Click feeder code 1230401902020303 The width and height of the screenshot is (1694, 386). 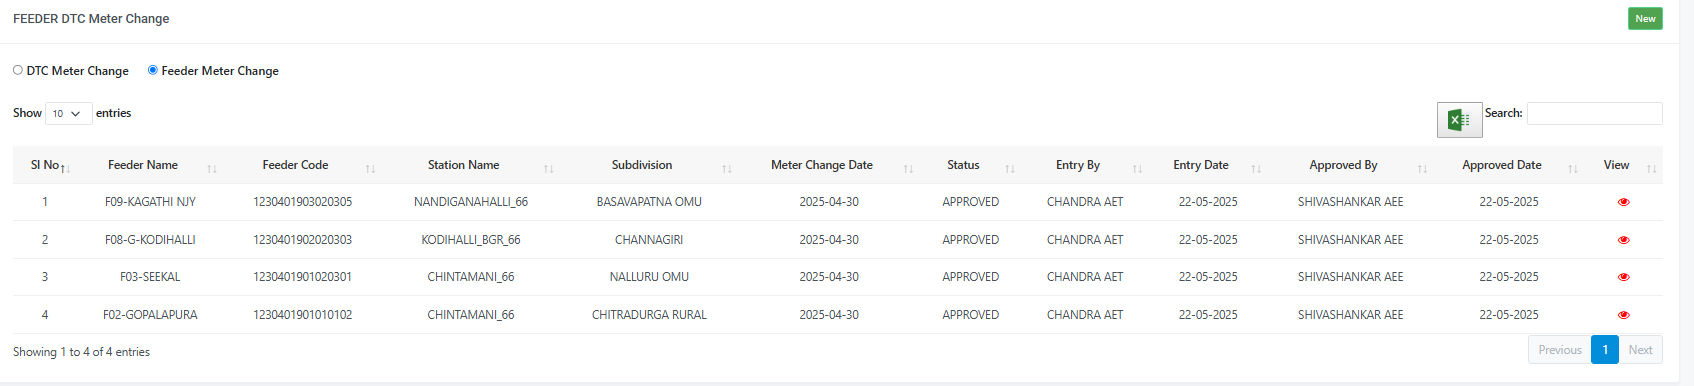[303, 240]
